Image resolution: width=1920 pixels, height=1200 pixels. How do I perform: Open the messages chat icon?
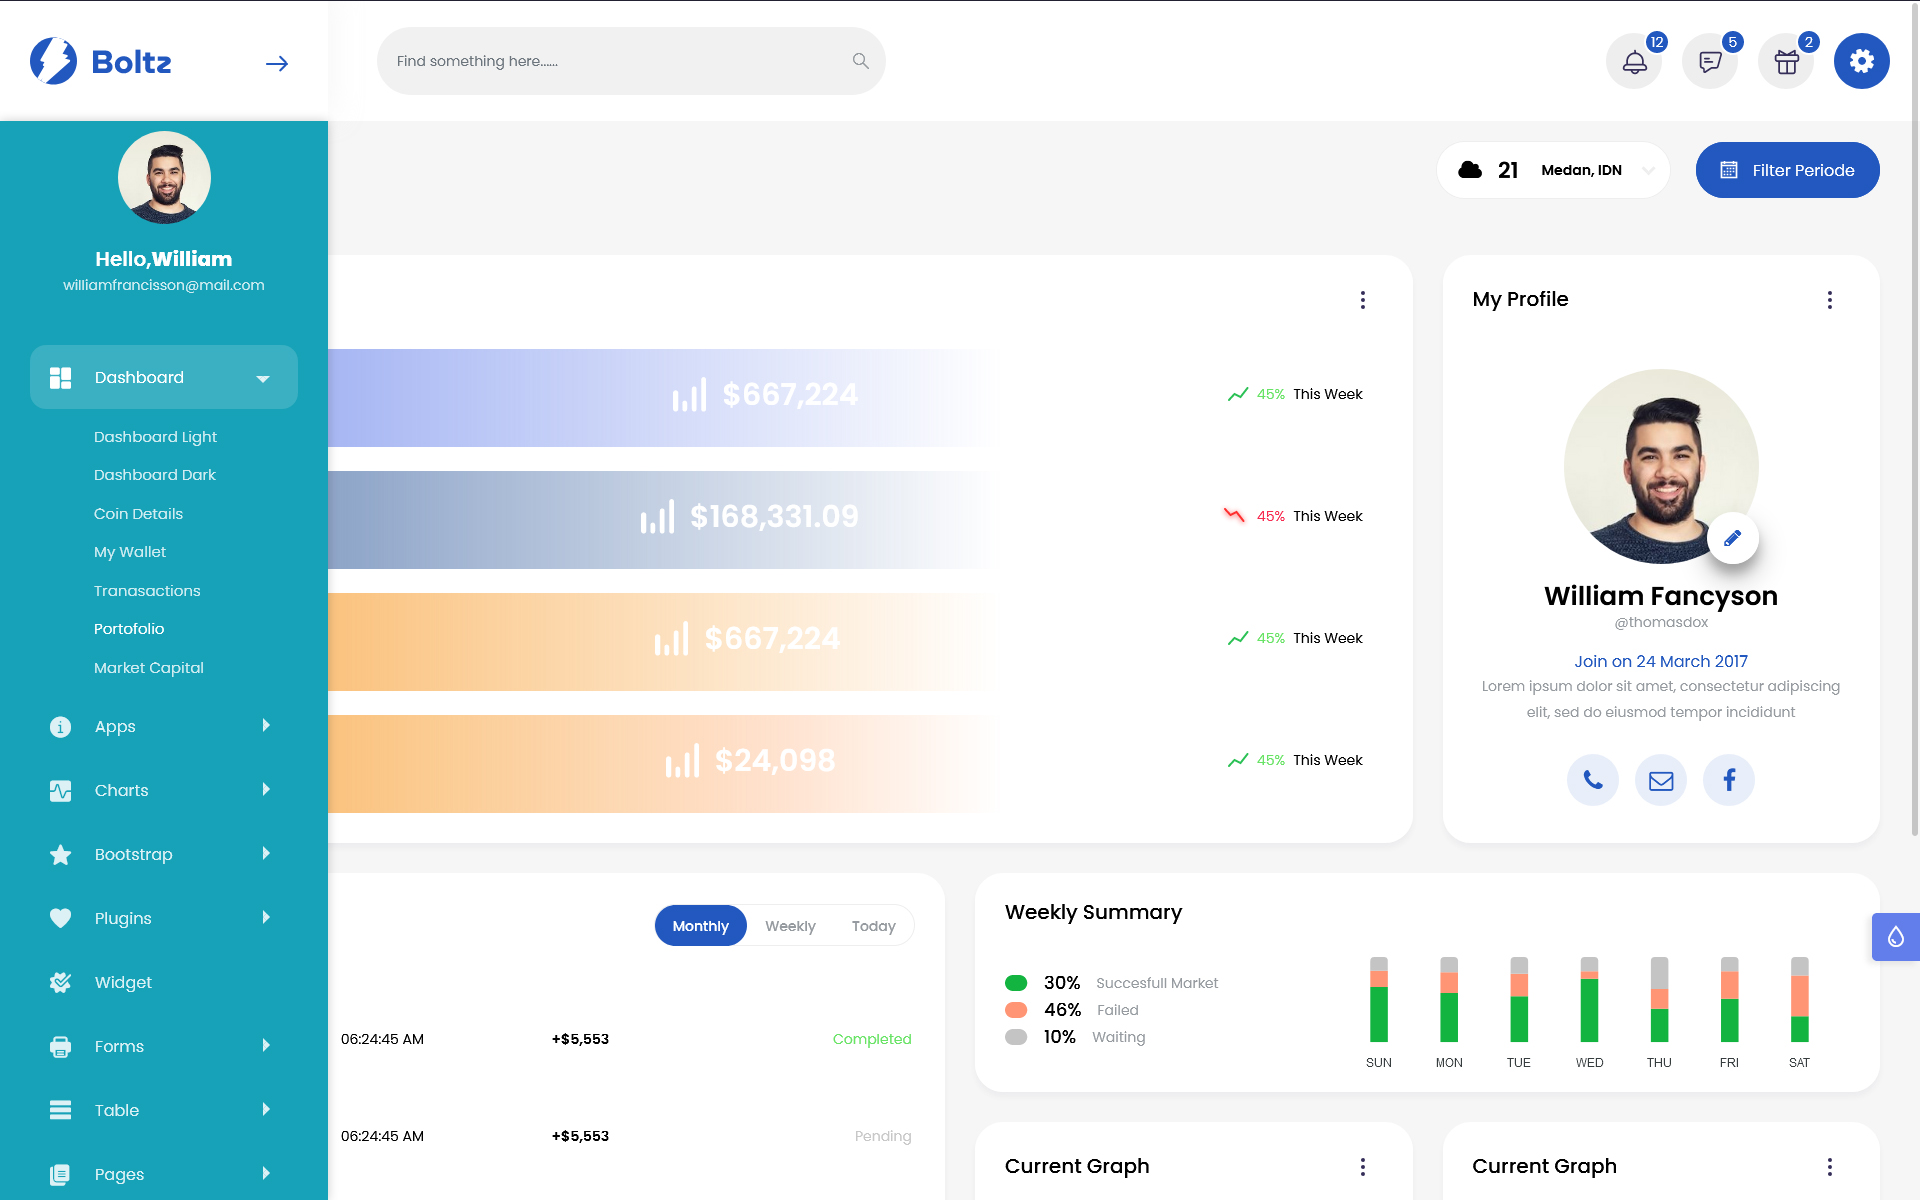[x=1710, y=62]
